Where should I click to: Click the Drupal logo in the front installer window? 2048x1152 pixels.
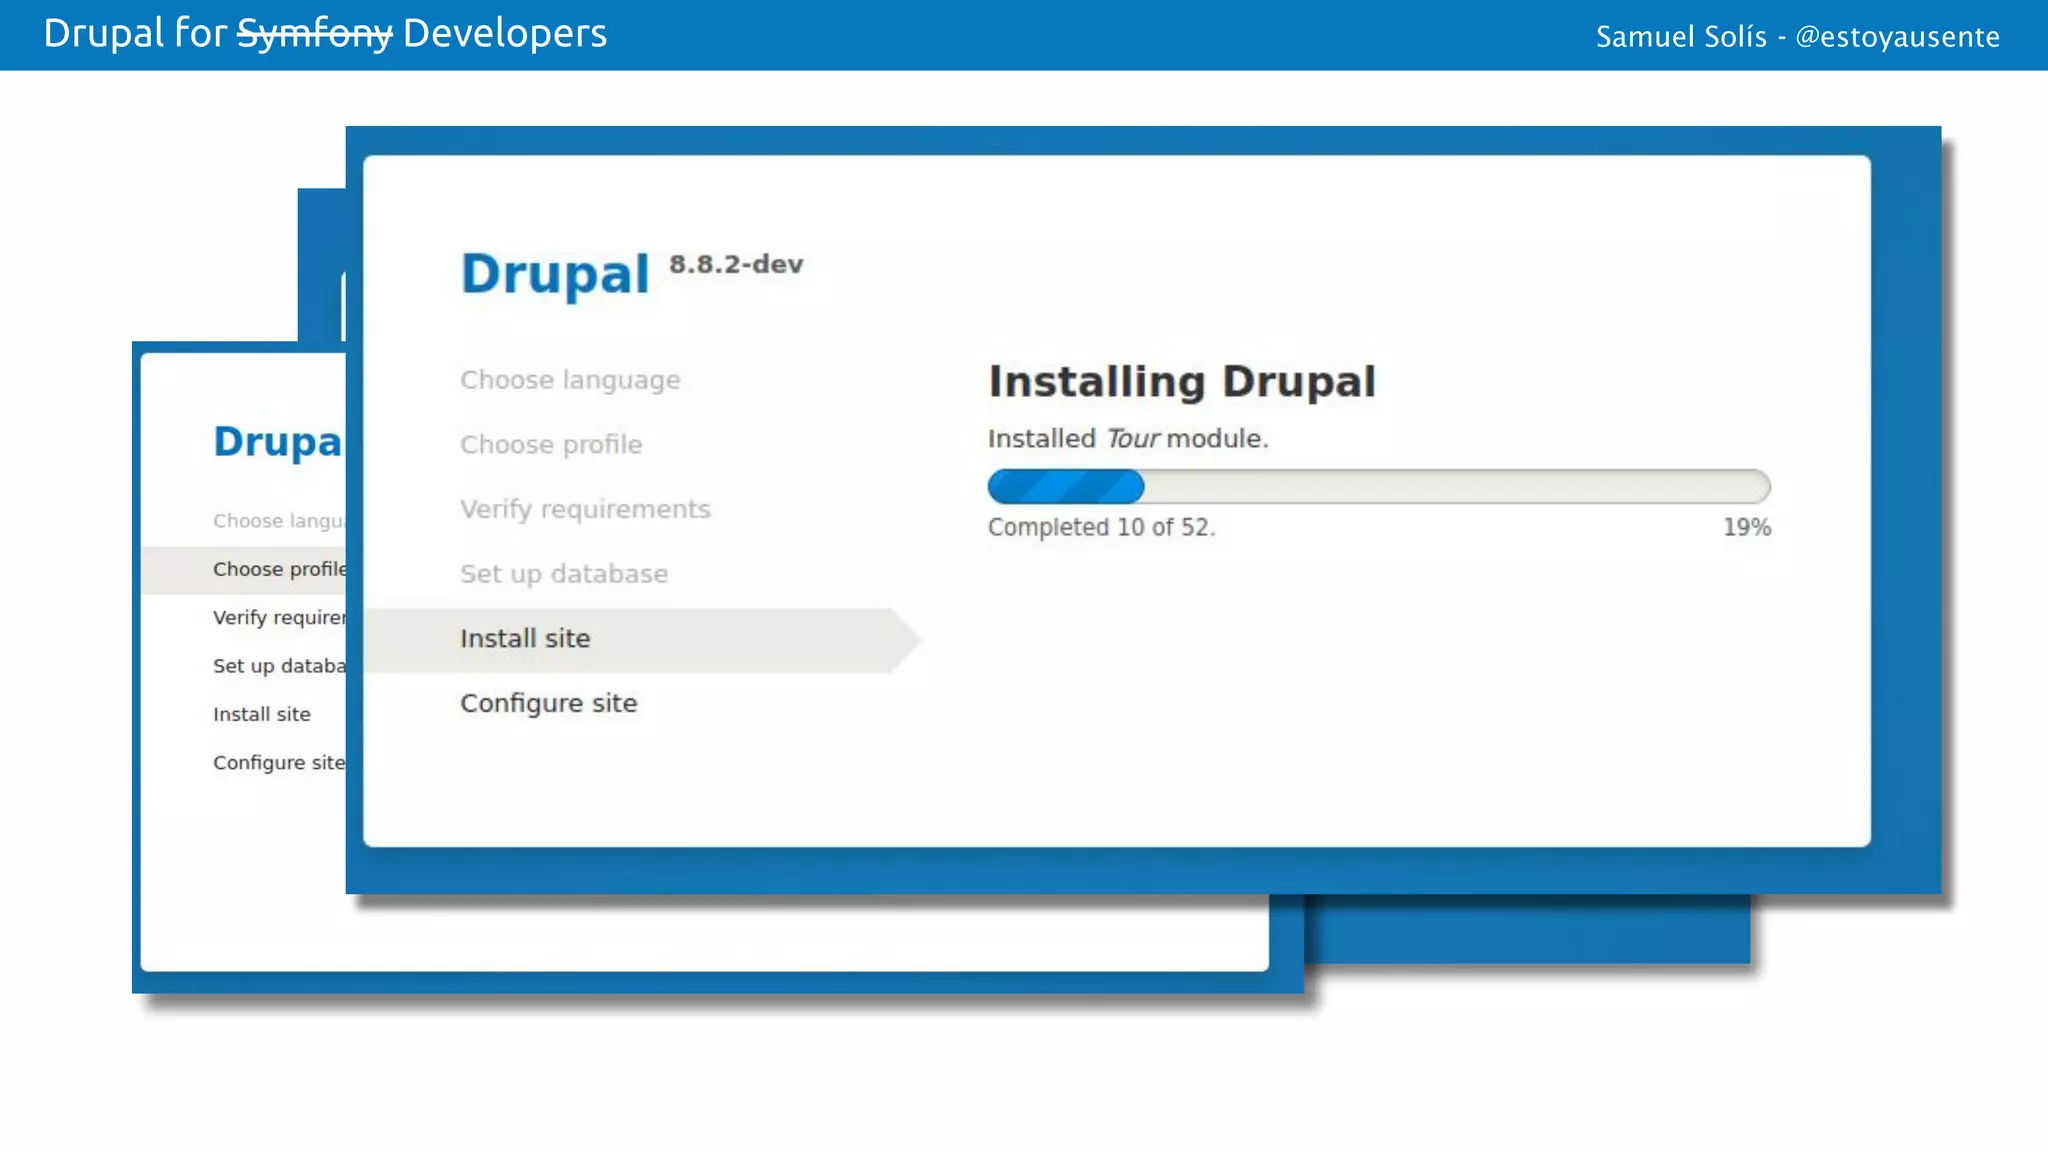tap(554, 274)
